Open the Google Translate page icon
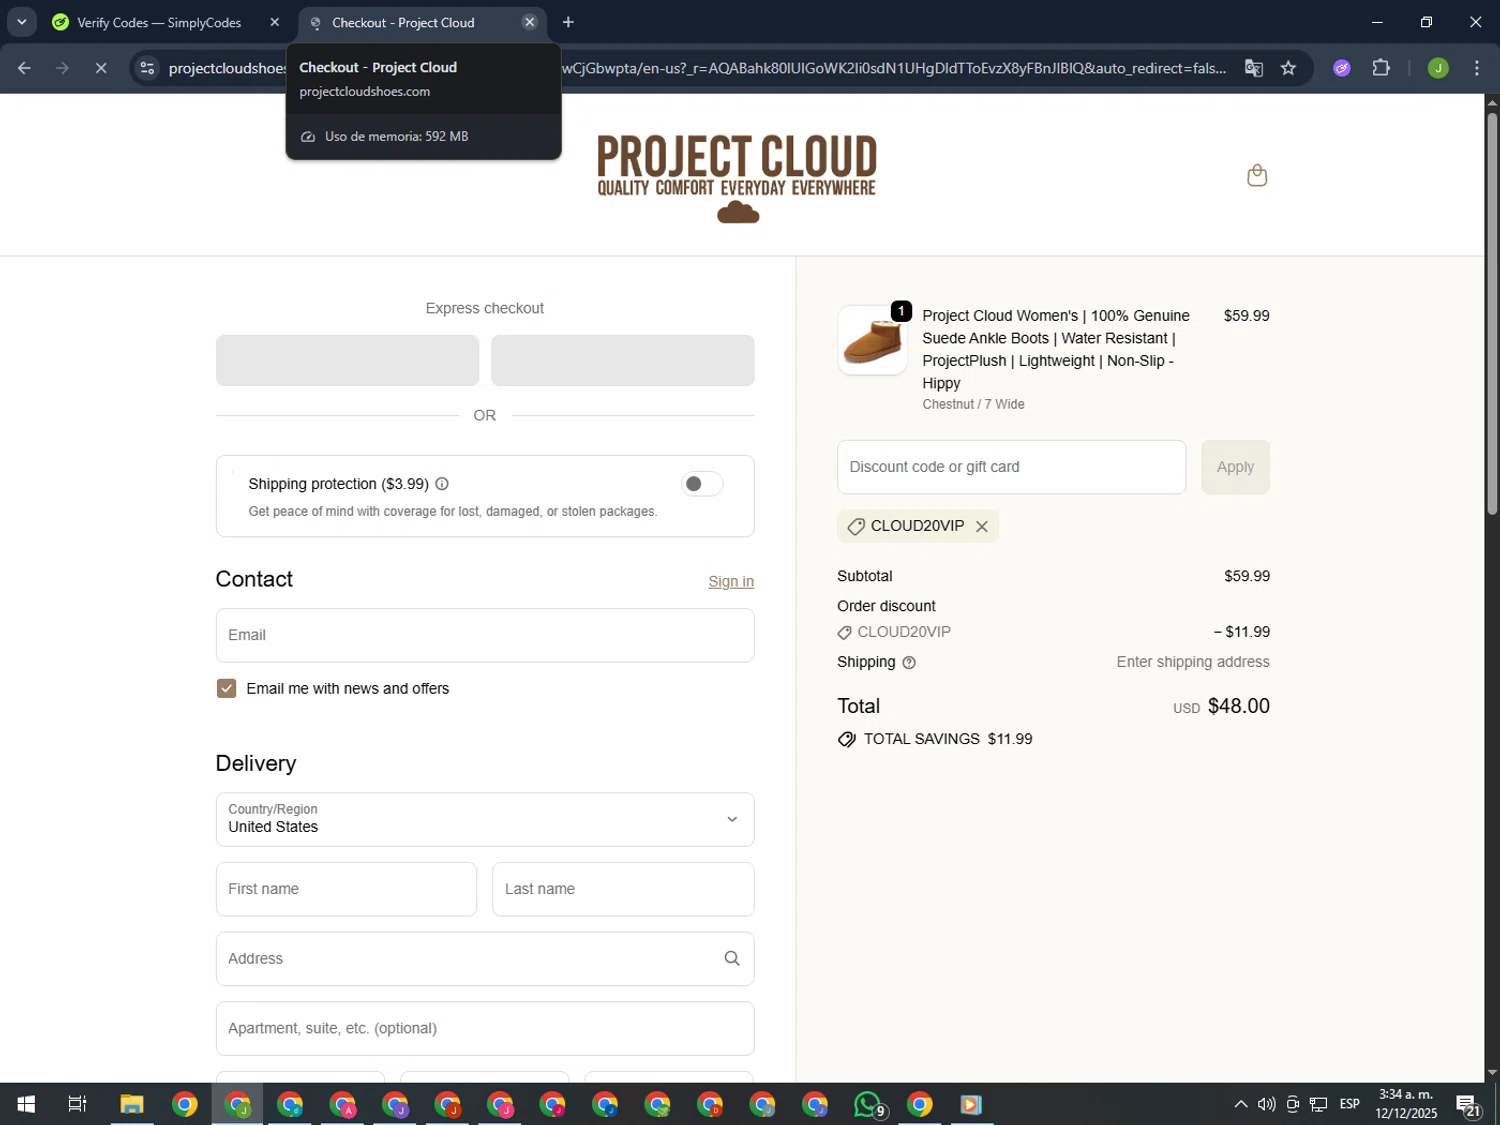This screenshot has height=1125, width=1500. pyautogui.click(x=1253, y=68)
